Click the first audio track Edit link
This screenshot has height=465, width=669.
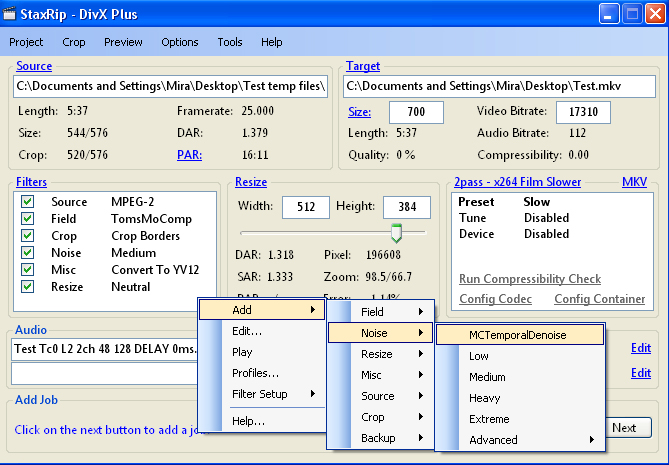pos(641,348)
